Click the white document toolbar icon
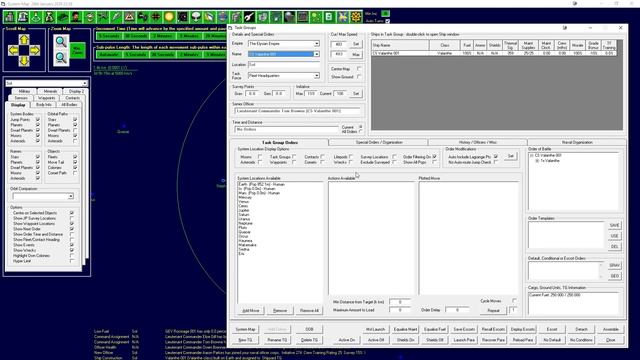640x360 pixels. click(329, 17)
